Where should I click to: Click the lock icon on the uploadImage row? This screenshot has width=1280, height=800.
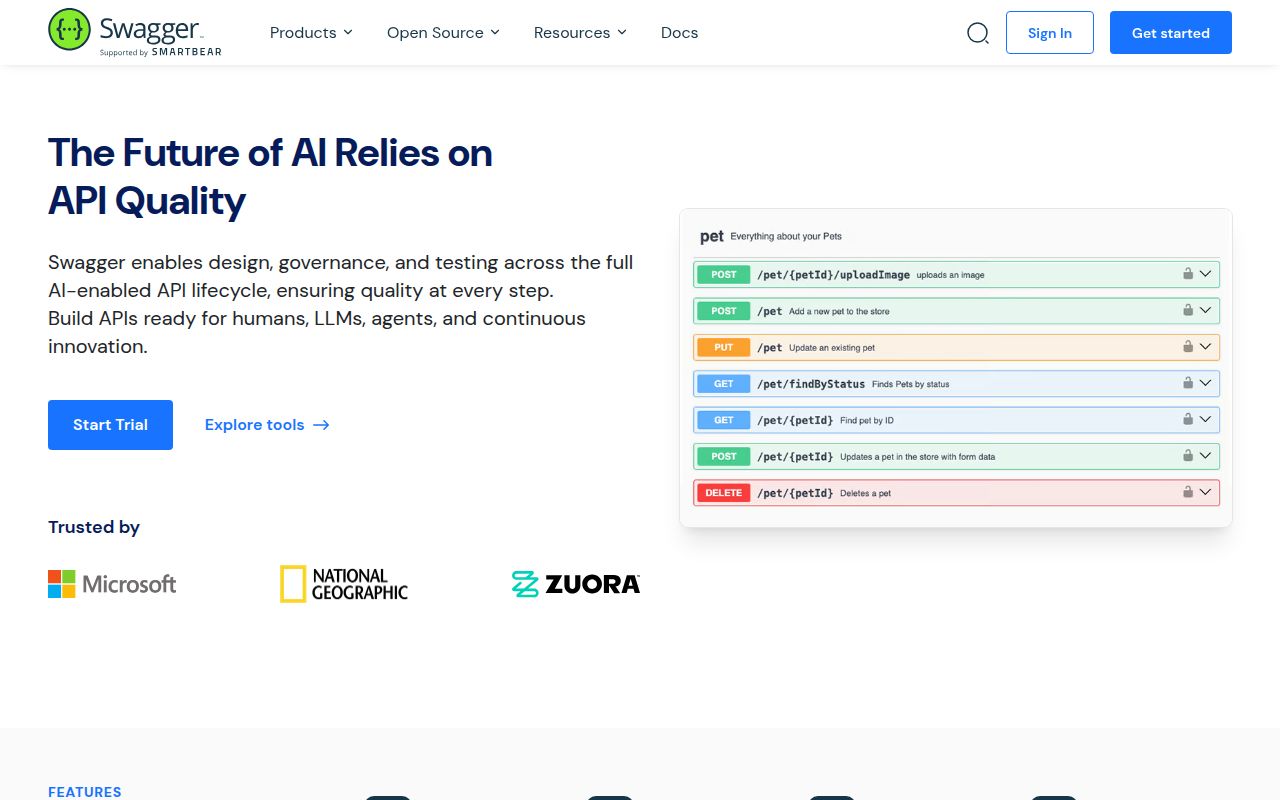coord(1188,274)
